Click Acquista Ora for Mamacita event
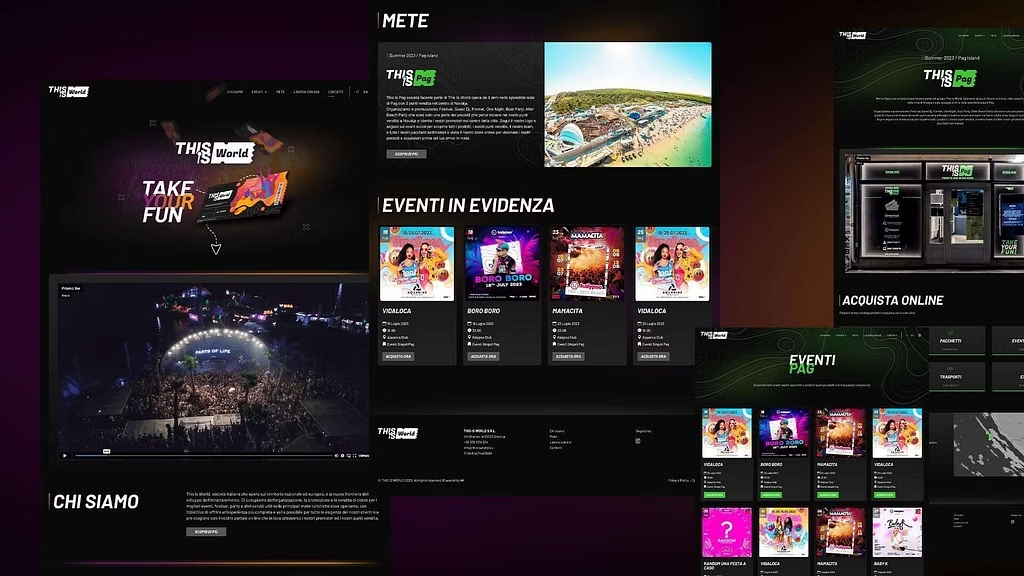Viewport: 1024px width, 576px height. coord(567,356)
